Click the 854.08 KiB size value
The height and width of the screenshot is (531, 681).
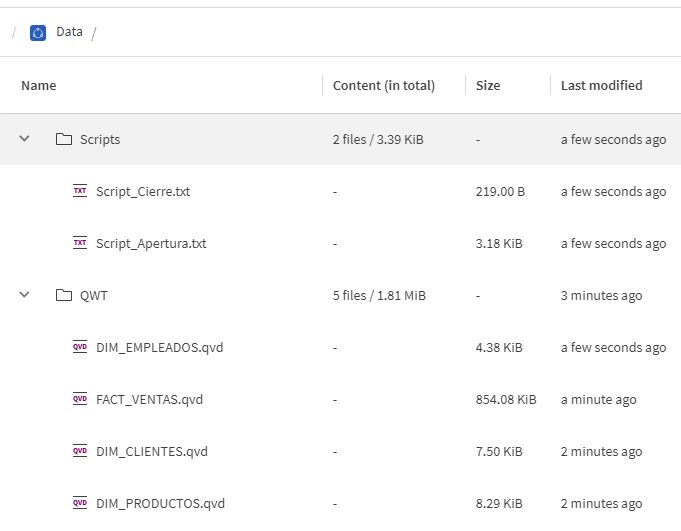[x=506, y=399]
